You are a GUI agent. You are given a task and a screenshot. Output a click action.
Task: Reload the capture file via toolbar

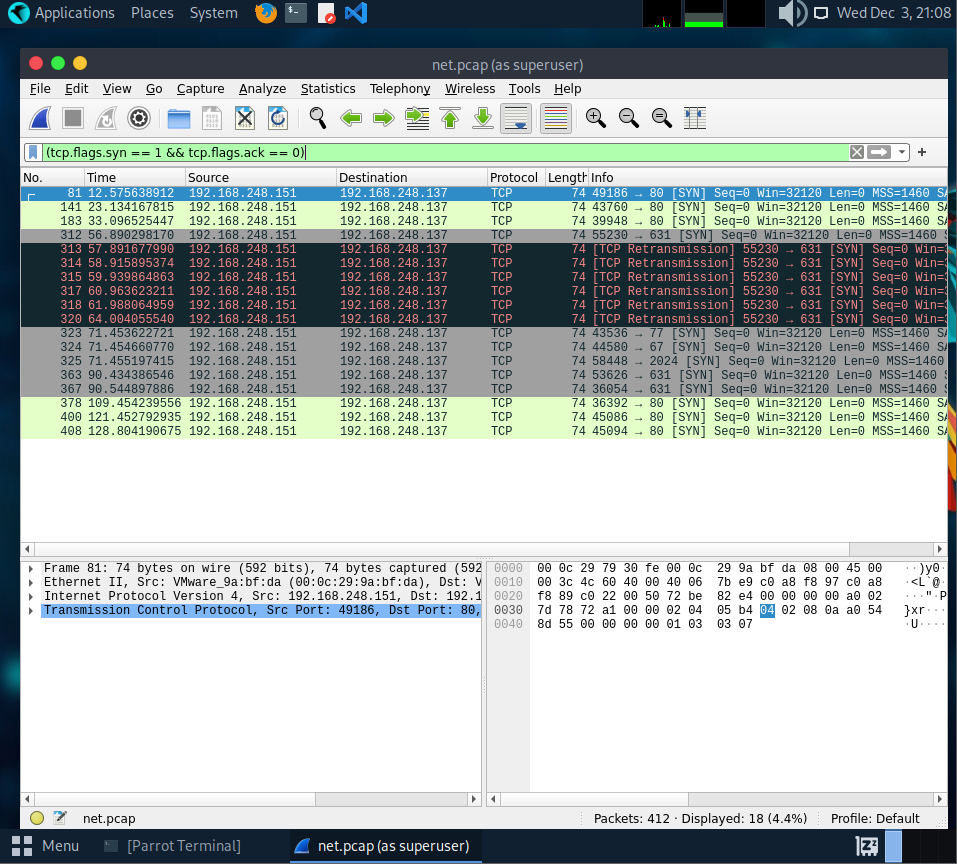pos(277,118)
